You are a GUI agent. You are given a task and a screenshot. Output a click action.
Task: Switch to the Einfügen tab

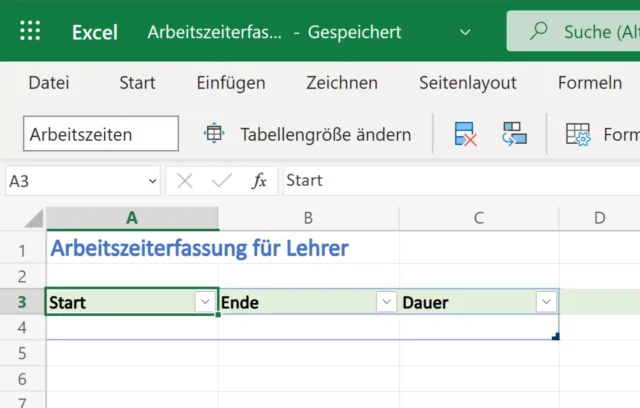point(231,83)
